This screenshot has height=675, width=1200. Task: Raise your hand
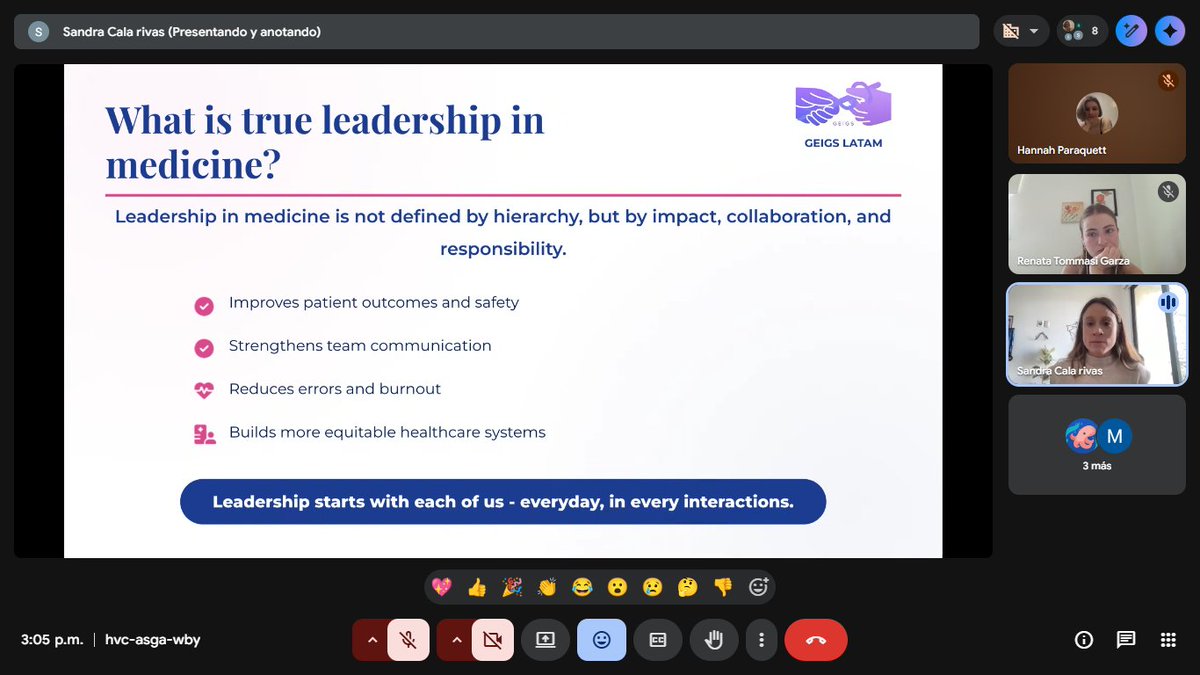tap(713, 640)
